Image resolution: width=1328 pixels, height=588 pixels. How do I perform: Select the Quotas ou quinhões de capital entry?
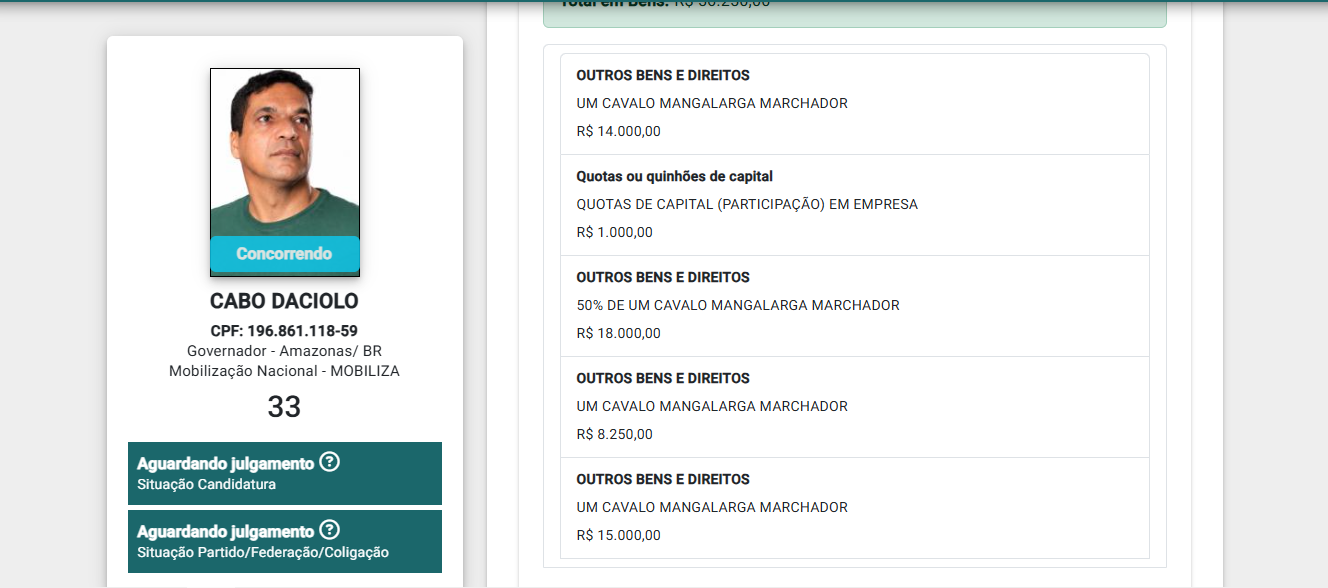[x=855, y=205]
